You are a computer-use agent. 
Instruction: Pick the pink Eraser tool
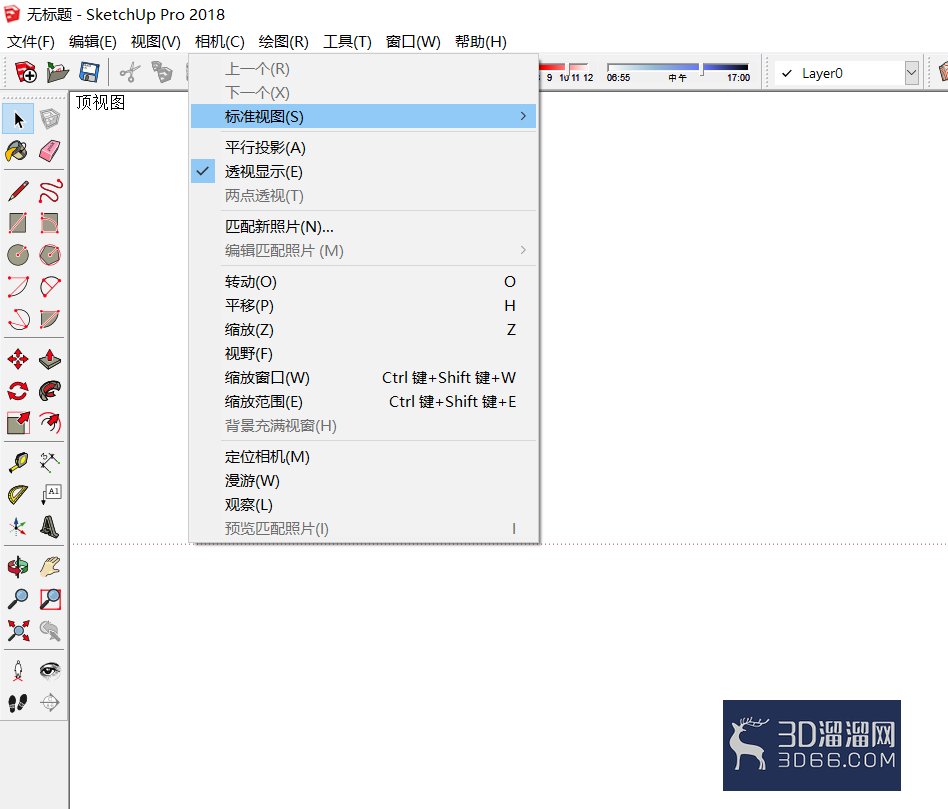tap(50, 151)
